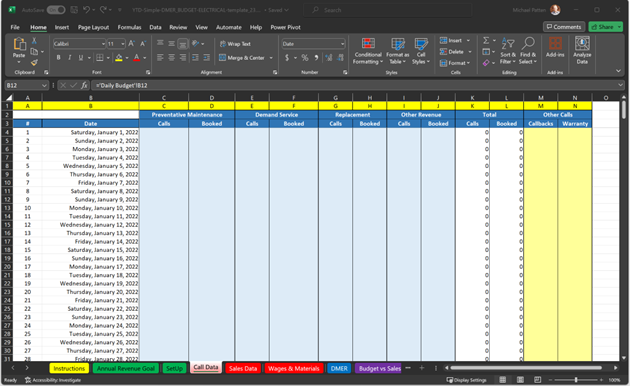
Task: Click the Search box in the title bar
Action: pyautogui.click(x=387, y=10)
